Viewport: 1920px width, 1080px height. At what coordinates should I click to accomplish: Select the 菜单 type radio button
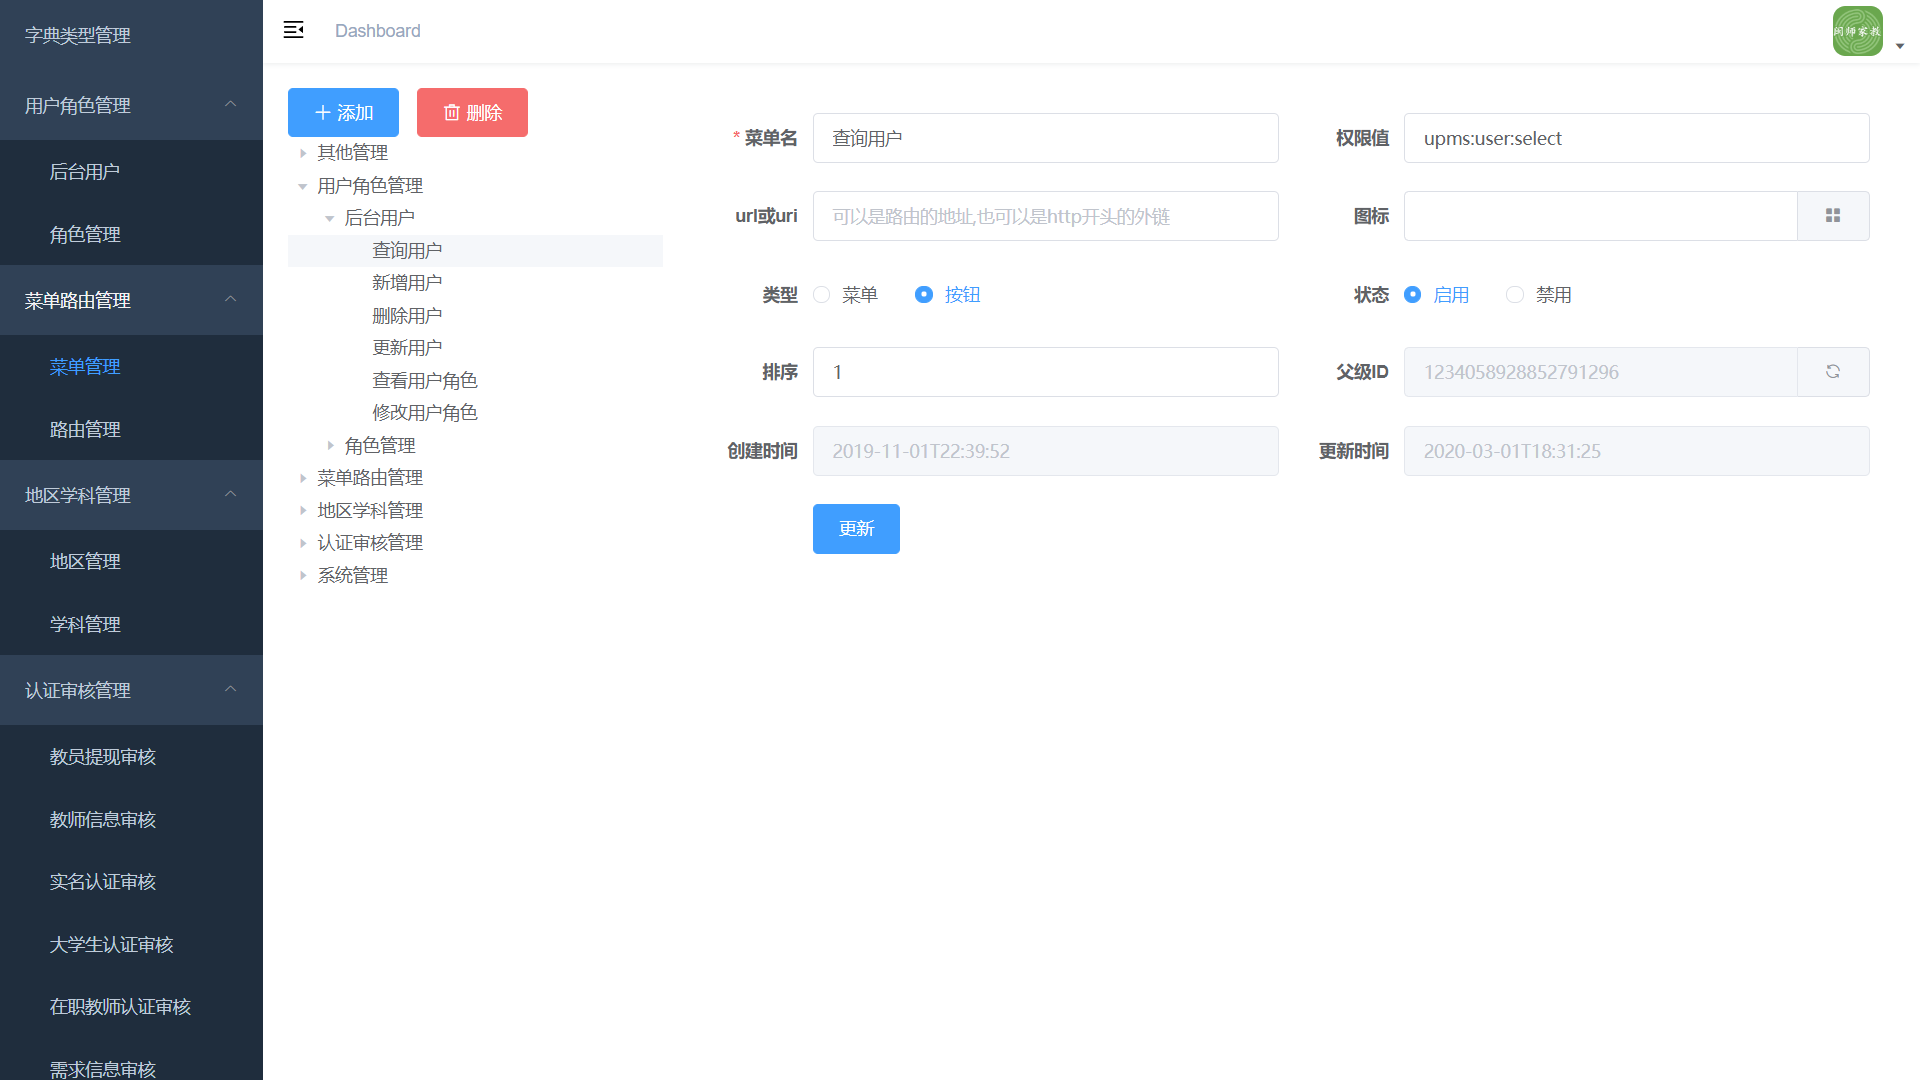pyautogui.click(x=822, y=295)
